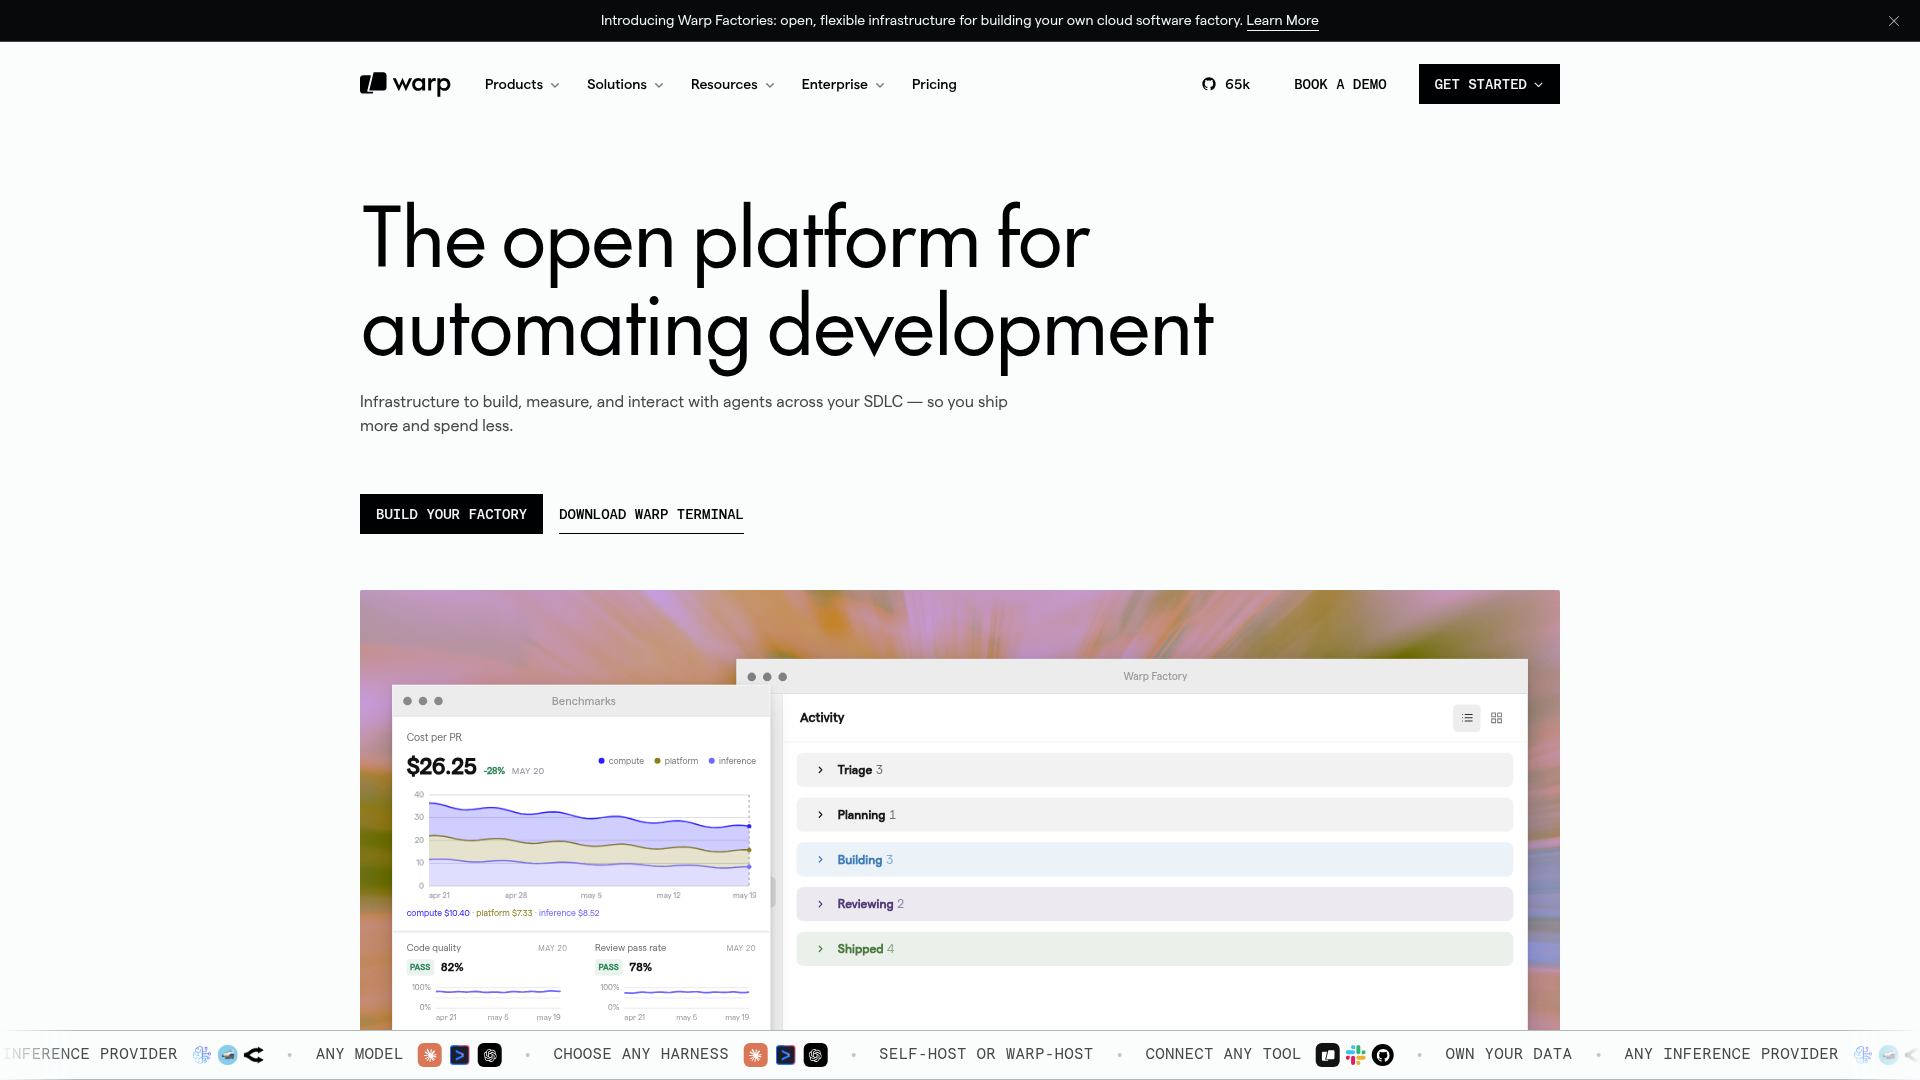Open the Resources dropdown menu
The image size is (1920, 1080).
732,84
